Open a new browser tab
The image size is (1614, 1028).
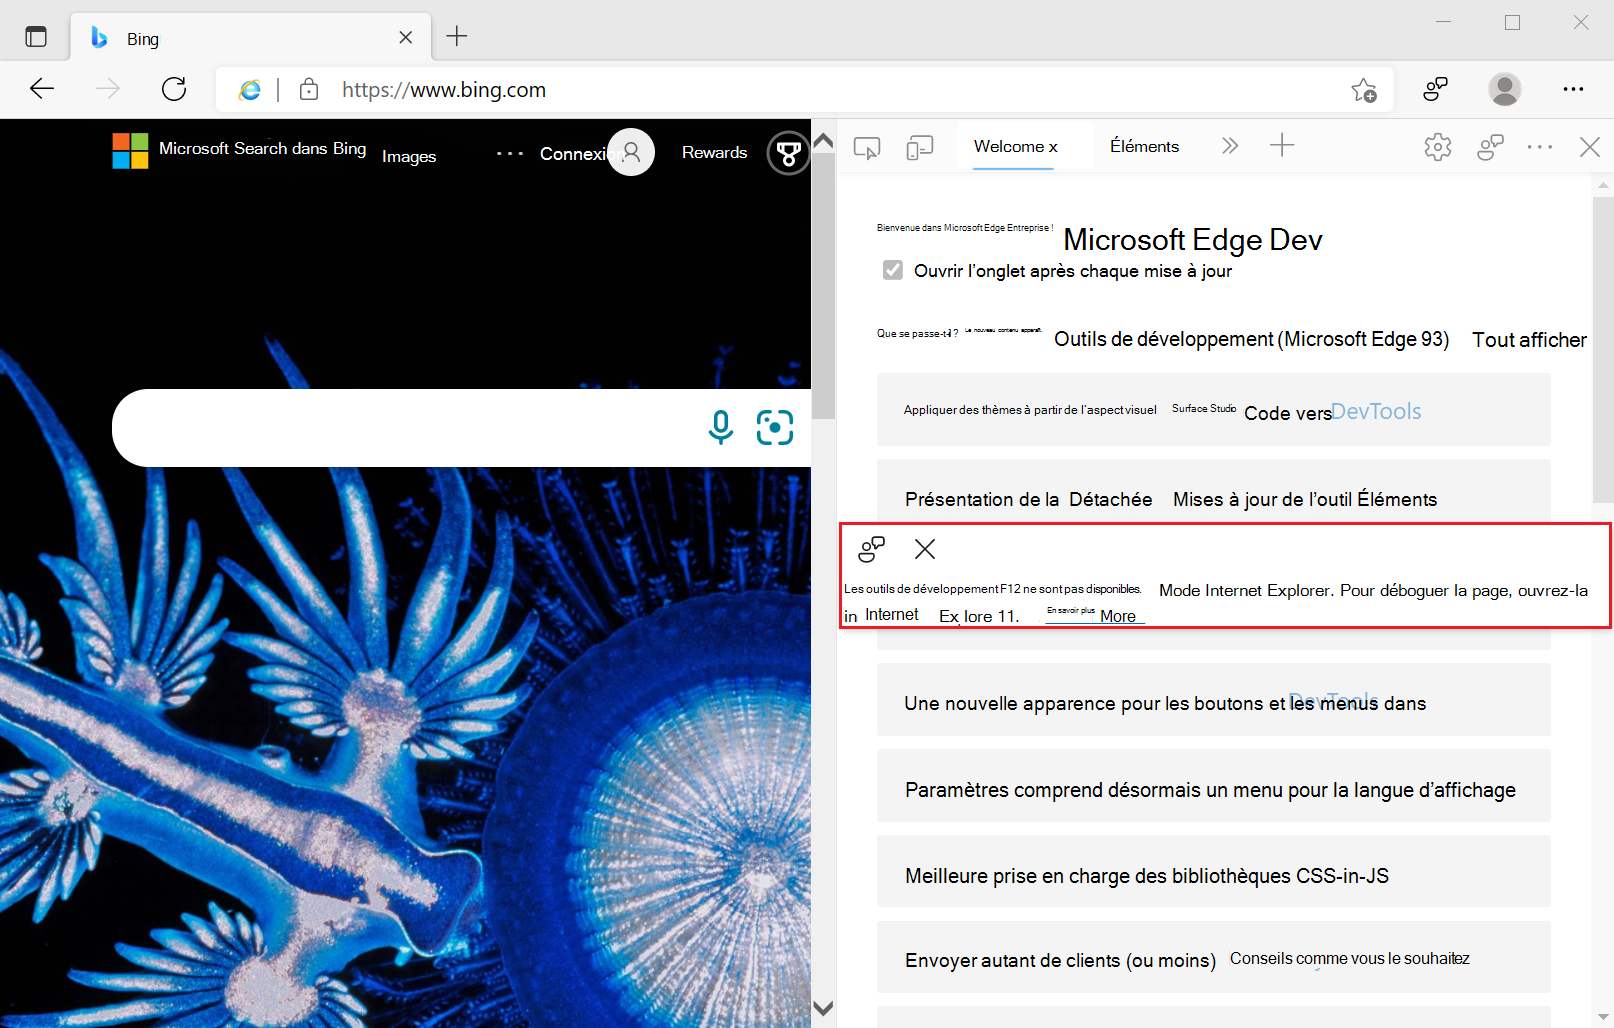(457, 37)
